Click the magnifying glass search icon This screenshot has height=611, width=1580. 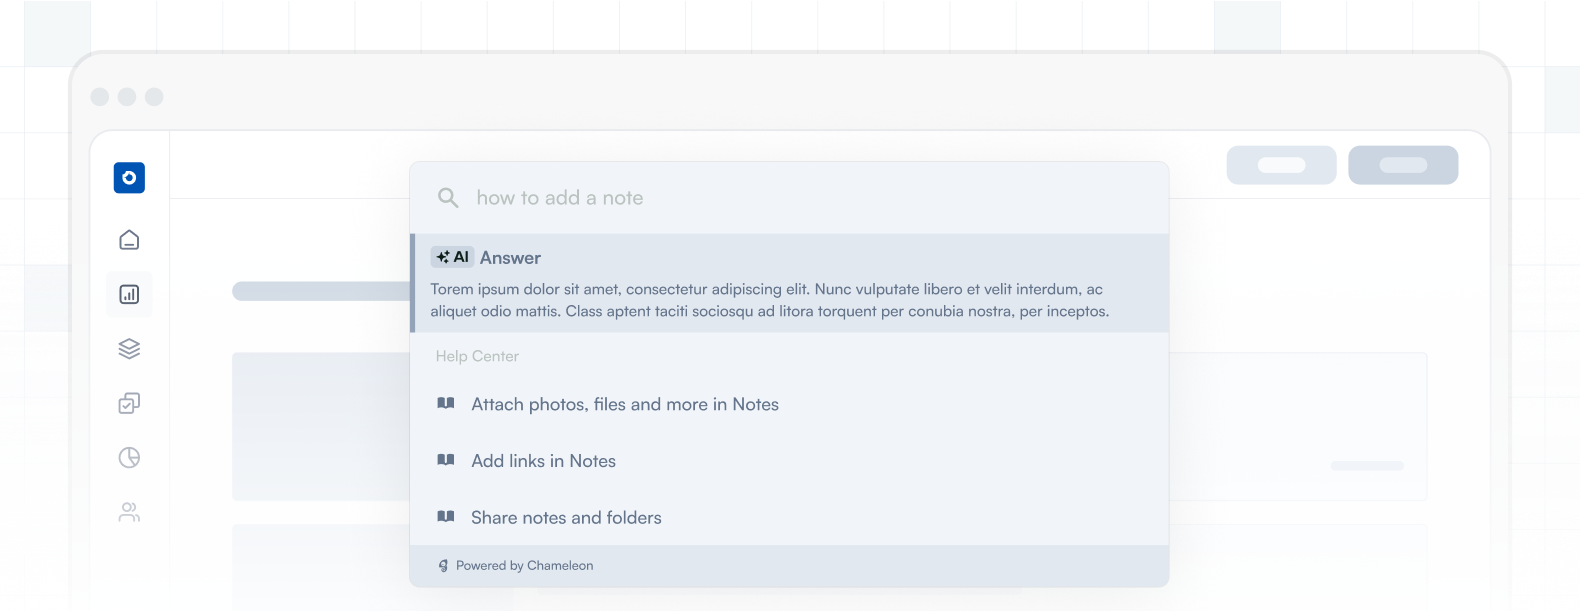tap(448, 198)
